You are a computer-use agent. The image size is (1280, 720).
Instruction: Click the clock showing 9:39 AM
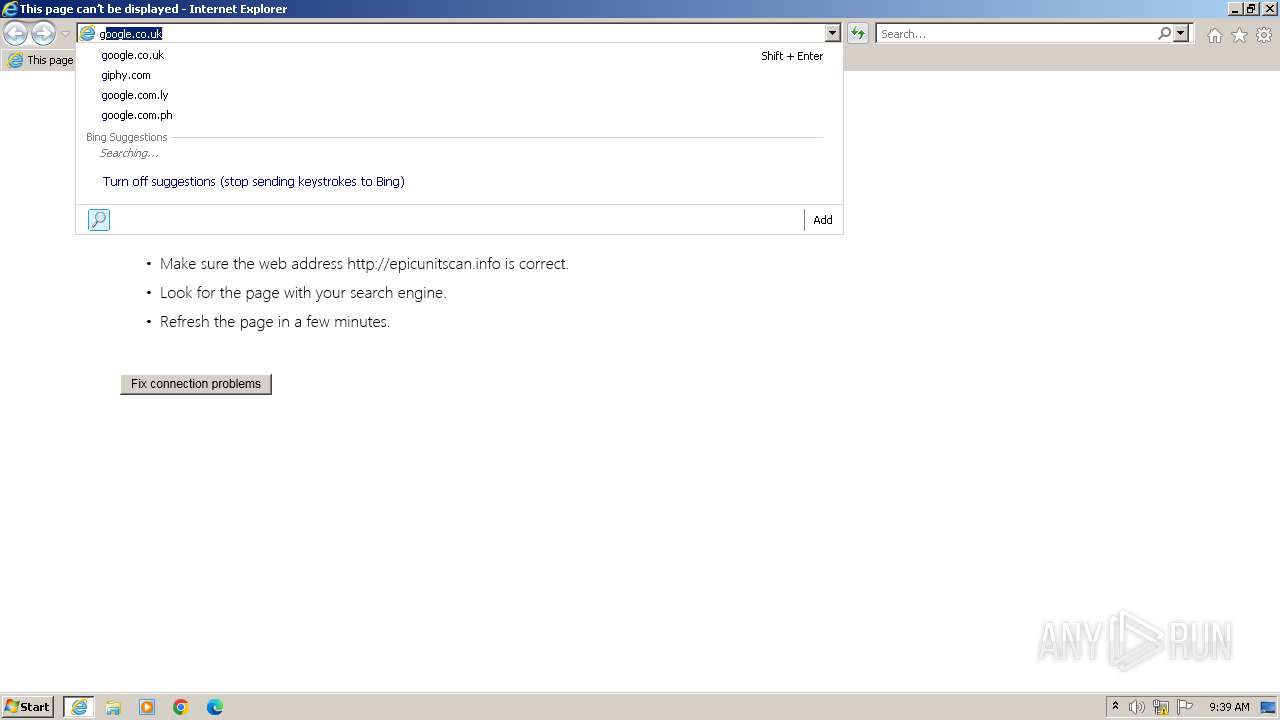click(1229, 707)
